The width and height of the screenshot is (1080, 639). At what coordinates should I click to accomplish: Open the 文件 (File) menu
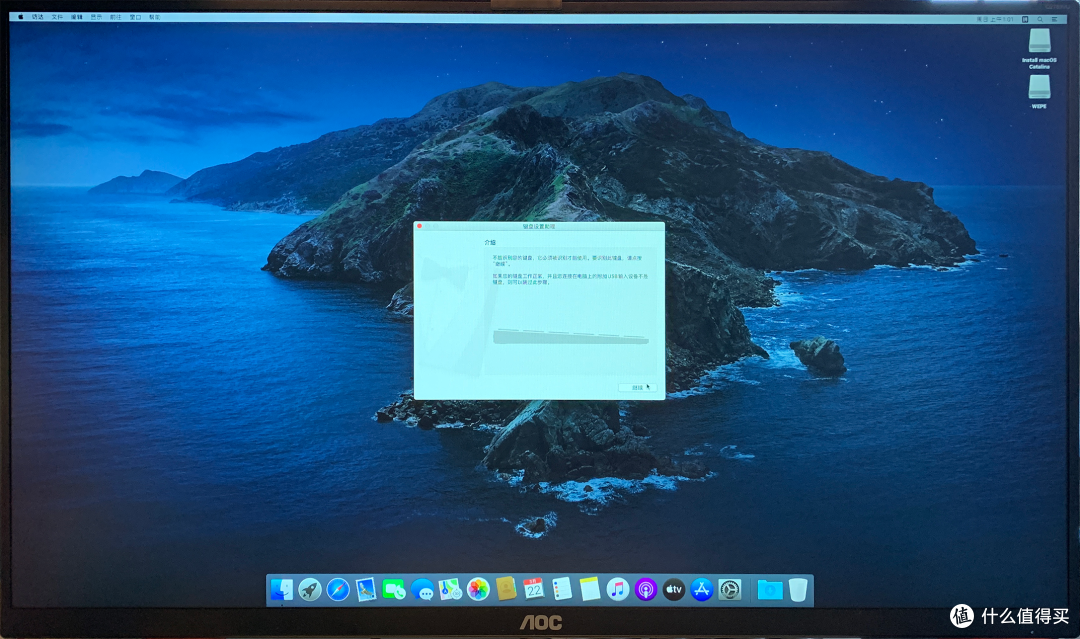(x=57, y=17)
